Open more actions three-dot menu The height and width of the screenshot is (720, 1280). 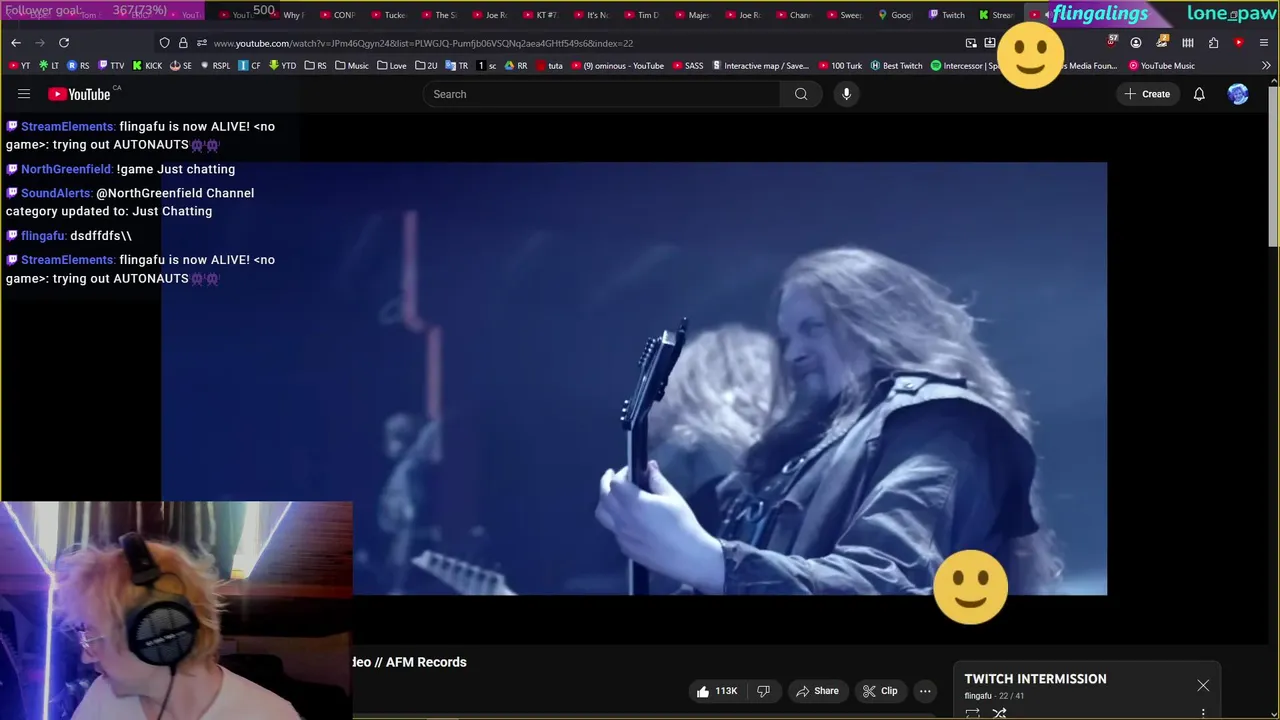(x=925, y=691)
